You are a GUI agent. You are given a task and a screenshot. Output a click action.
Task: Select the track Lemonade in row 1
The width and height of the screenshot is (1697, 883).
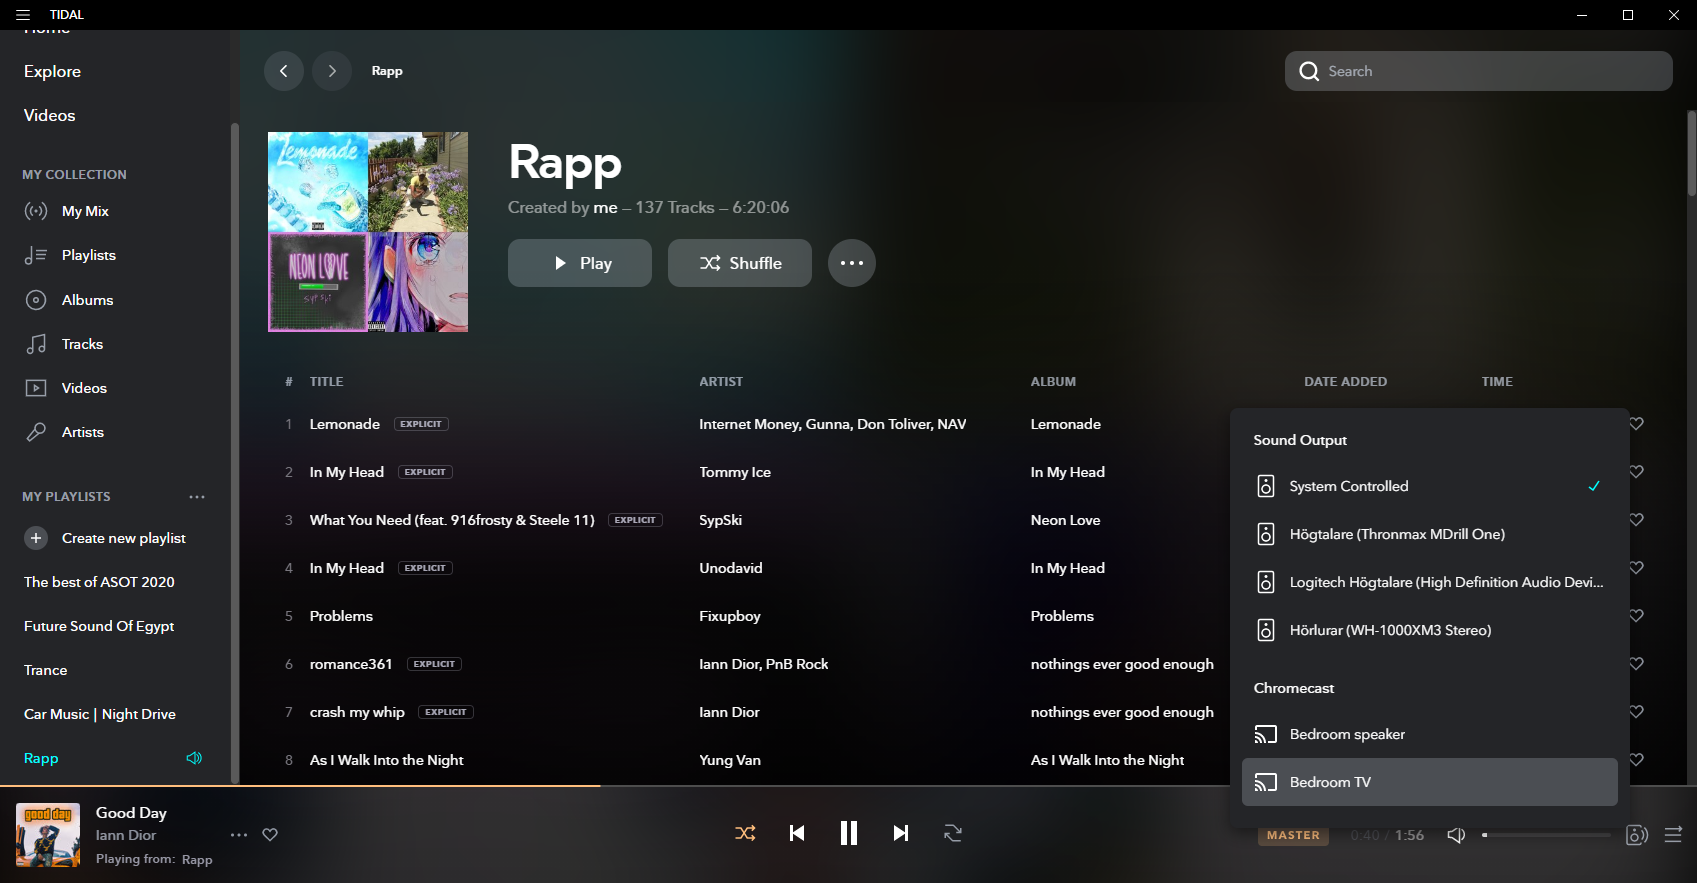coord(345,424)
